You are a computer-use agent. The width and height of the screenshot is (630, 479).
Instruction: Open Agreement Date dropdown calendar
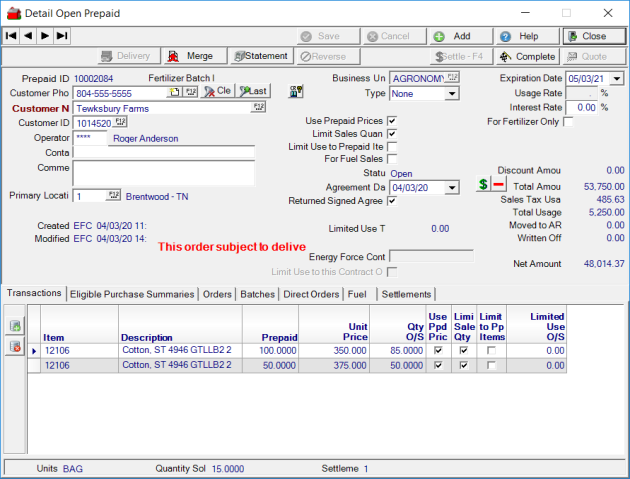[452, 187]
